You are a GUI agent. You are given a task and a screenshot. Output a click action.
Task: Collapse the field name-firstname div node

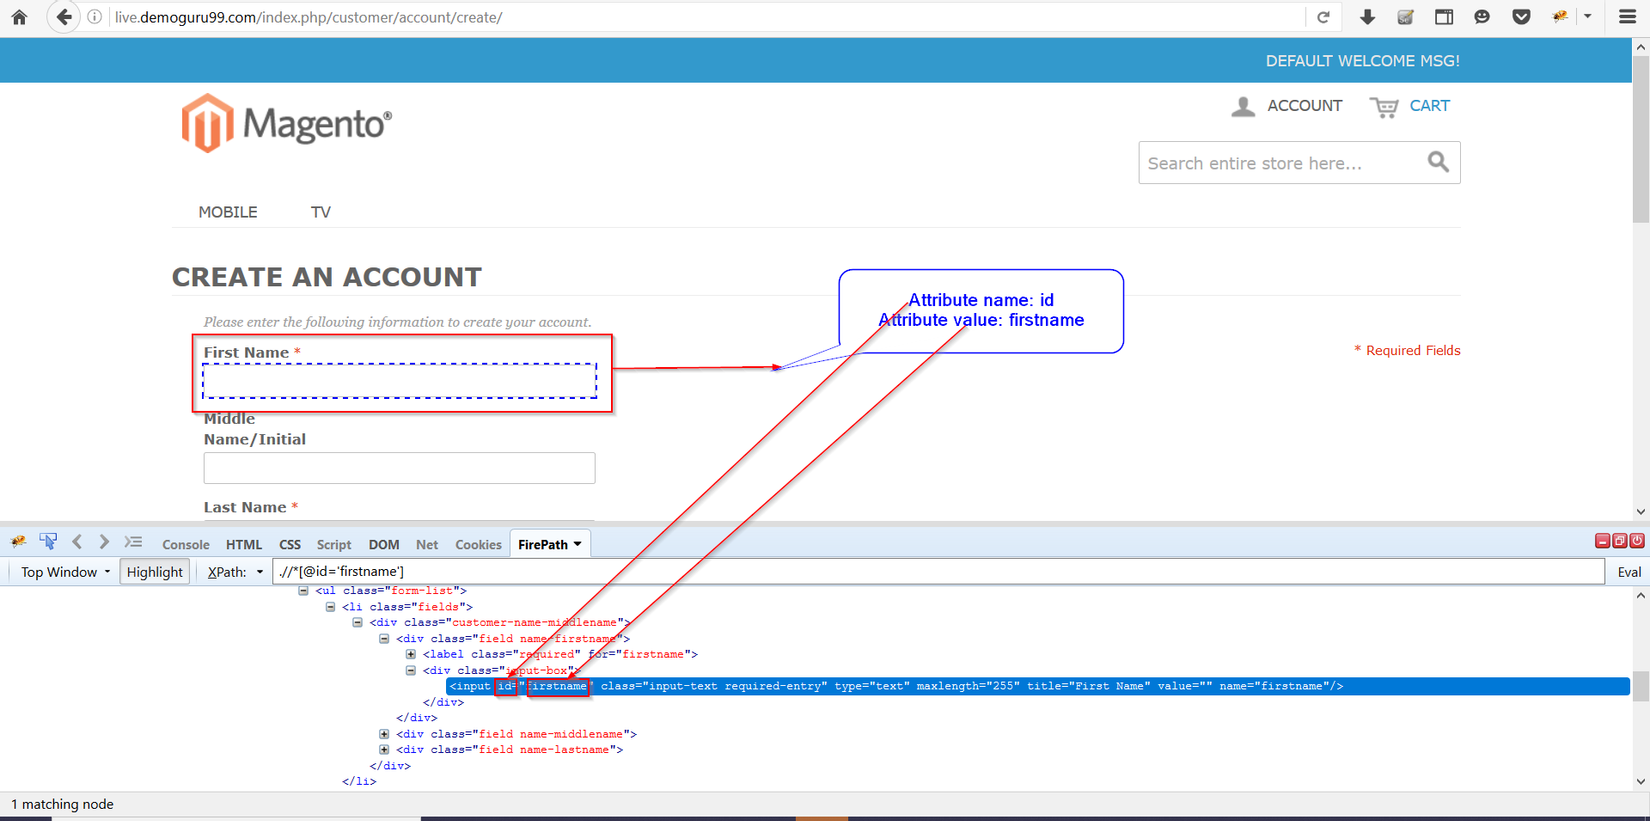click(384, 639)
